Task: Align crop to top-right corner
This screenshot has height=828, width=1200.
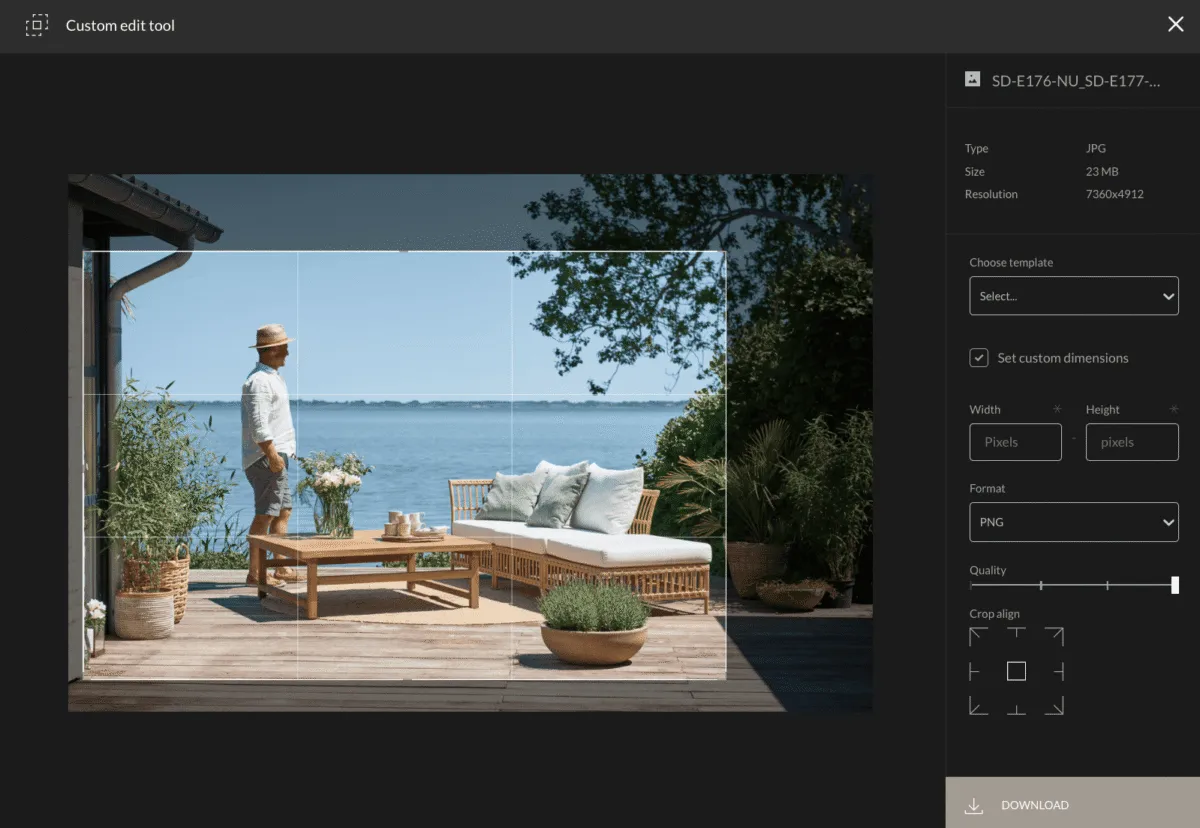Action: coord(1054,636)
